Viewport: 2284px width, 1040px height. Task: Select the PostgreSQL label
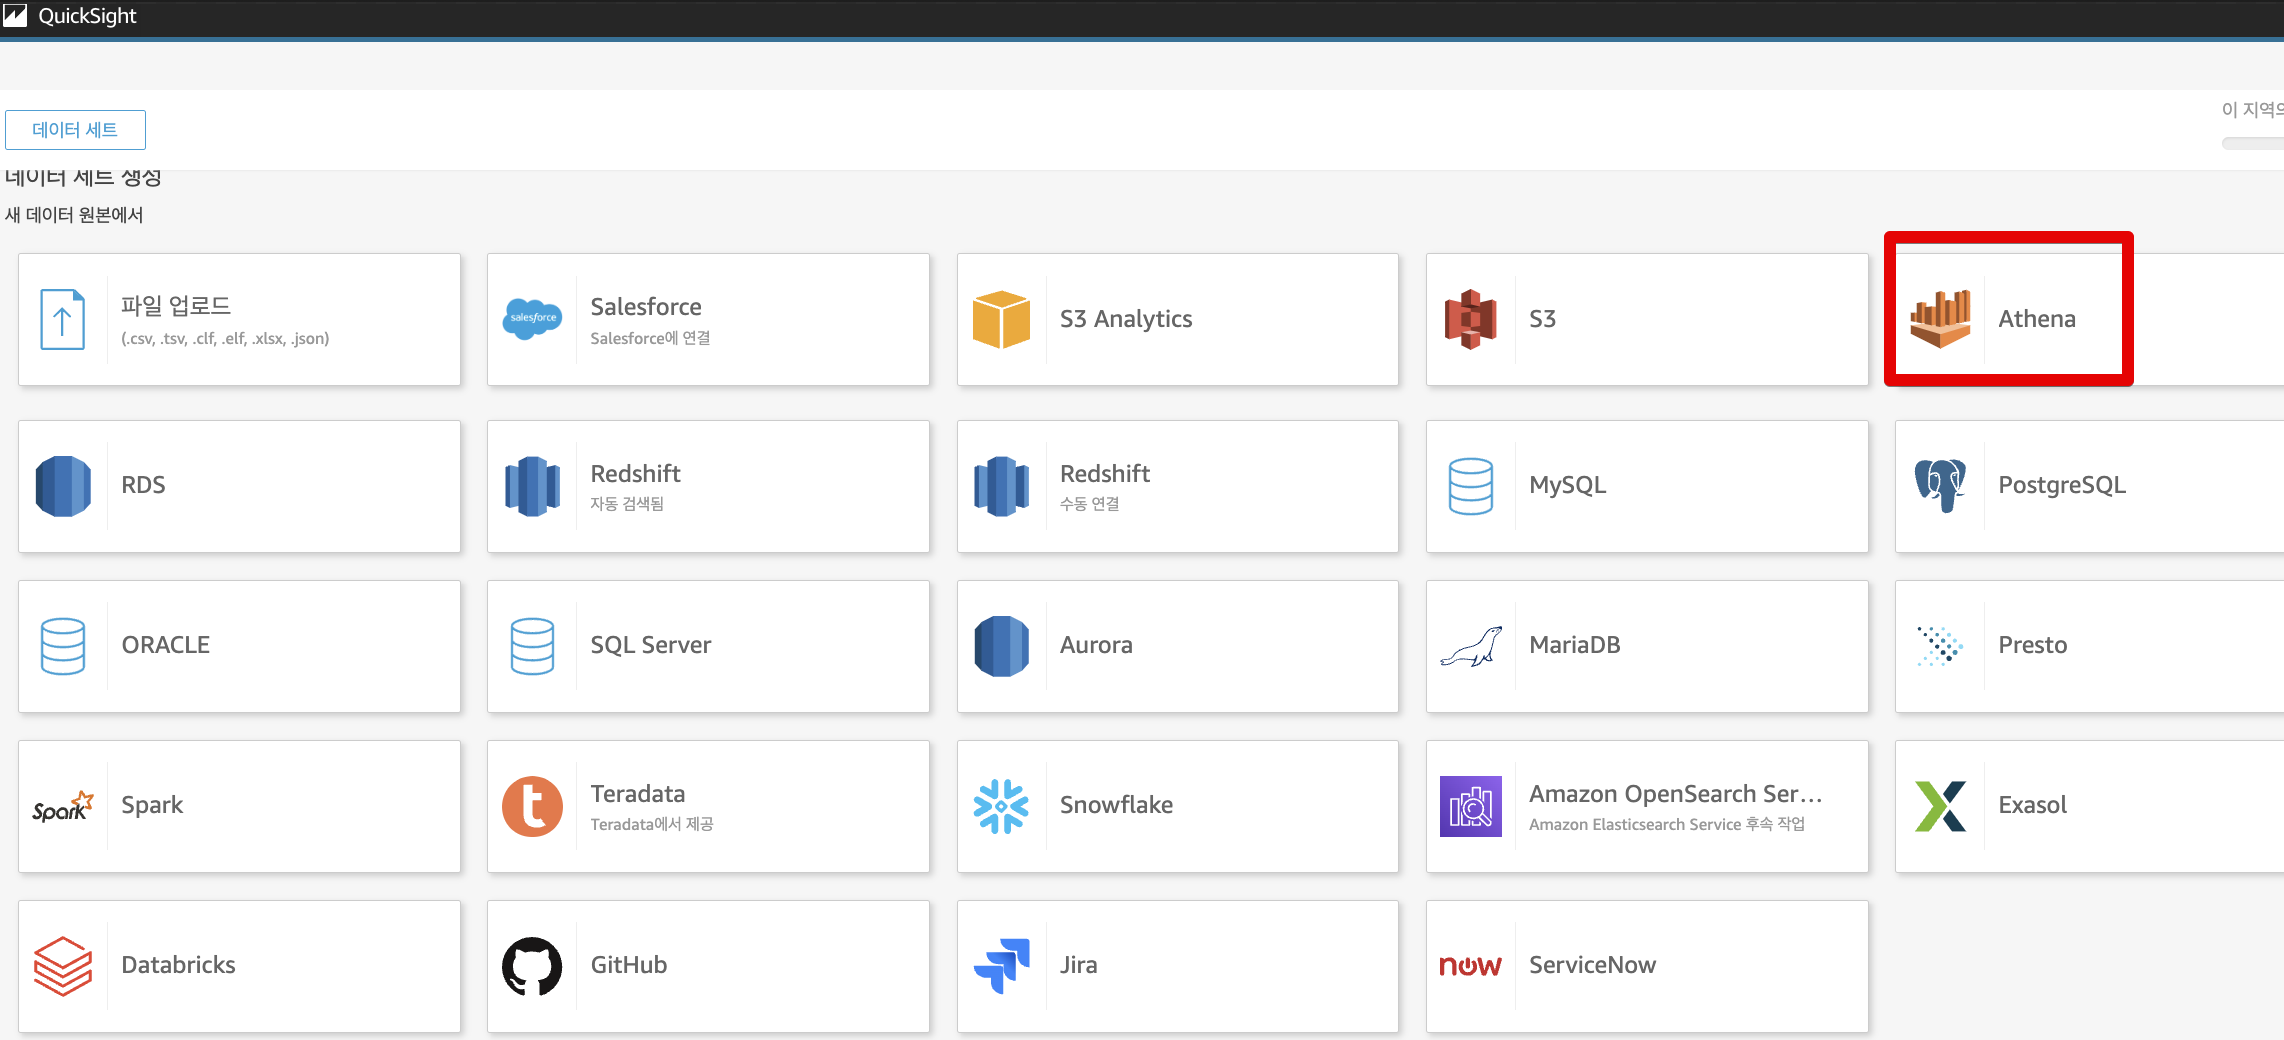pyautogui.click(x=2062, y=485)
